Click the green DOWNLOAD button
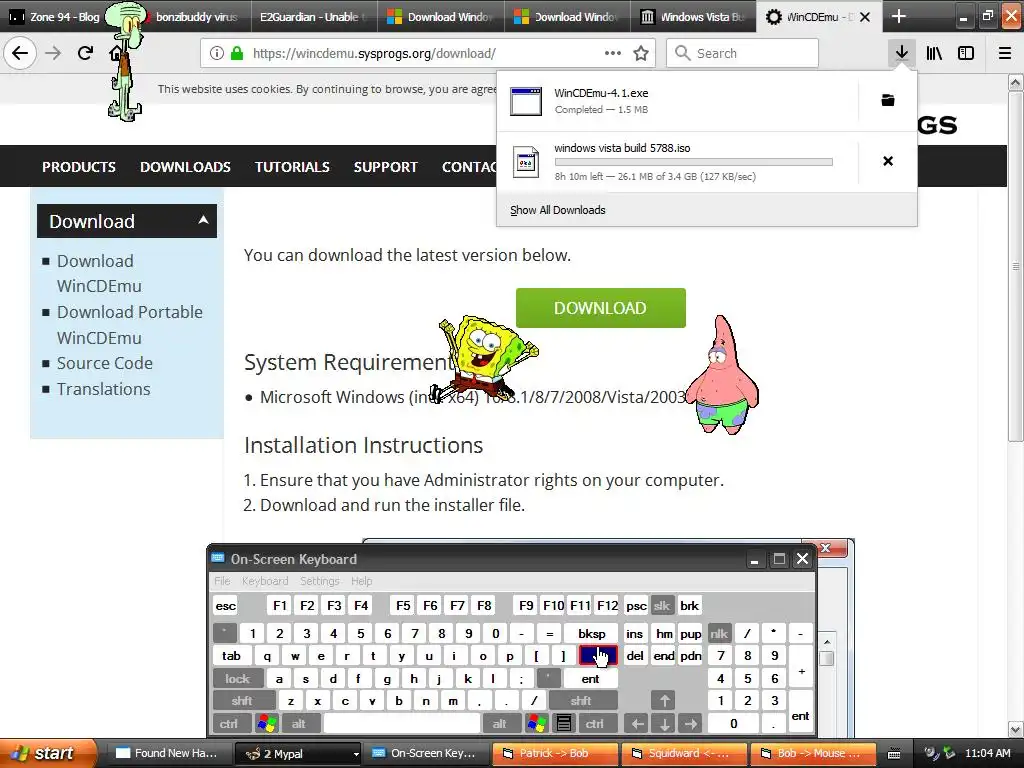The height and width of the screenshot is (768, 1024). (x=601, y=308)
